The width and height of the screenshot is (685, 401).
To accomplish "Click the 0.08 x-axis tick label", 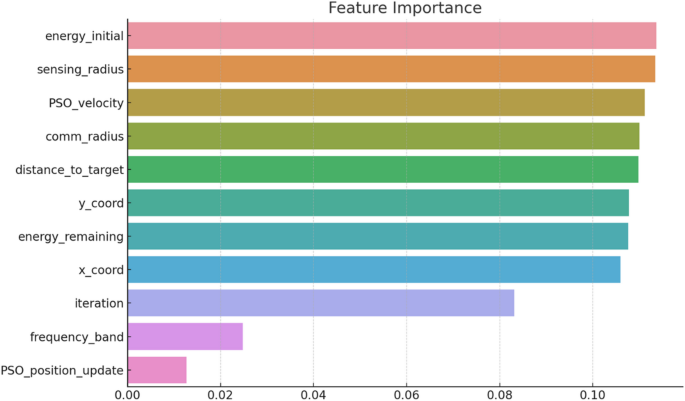I will 499,392.
